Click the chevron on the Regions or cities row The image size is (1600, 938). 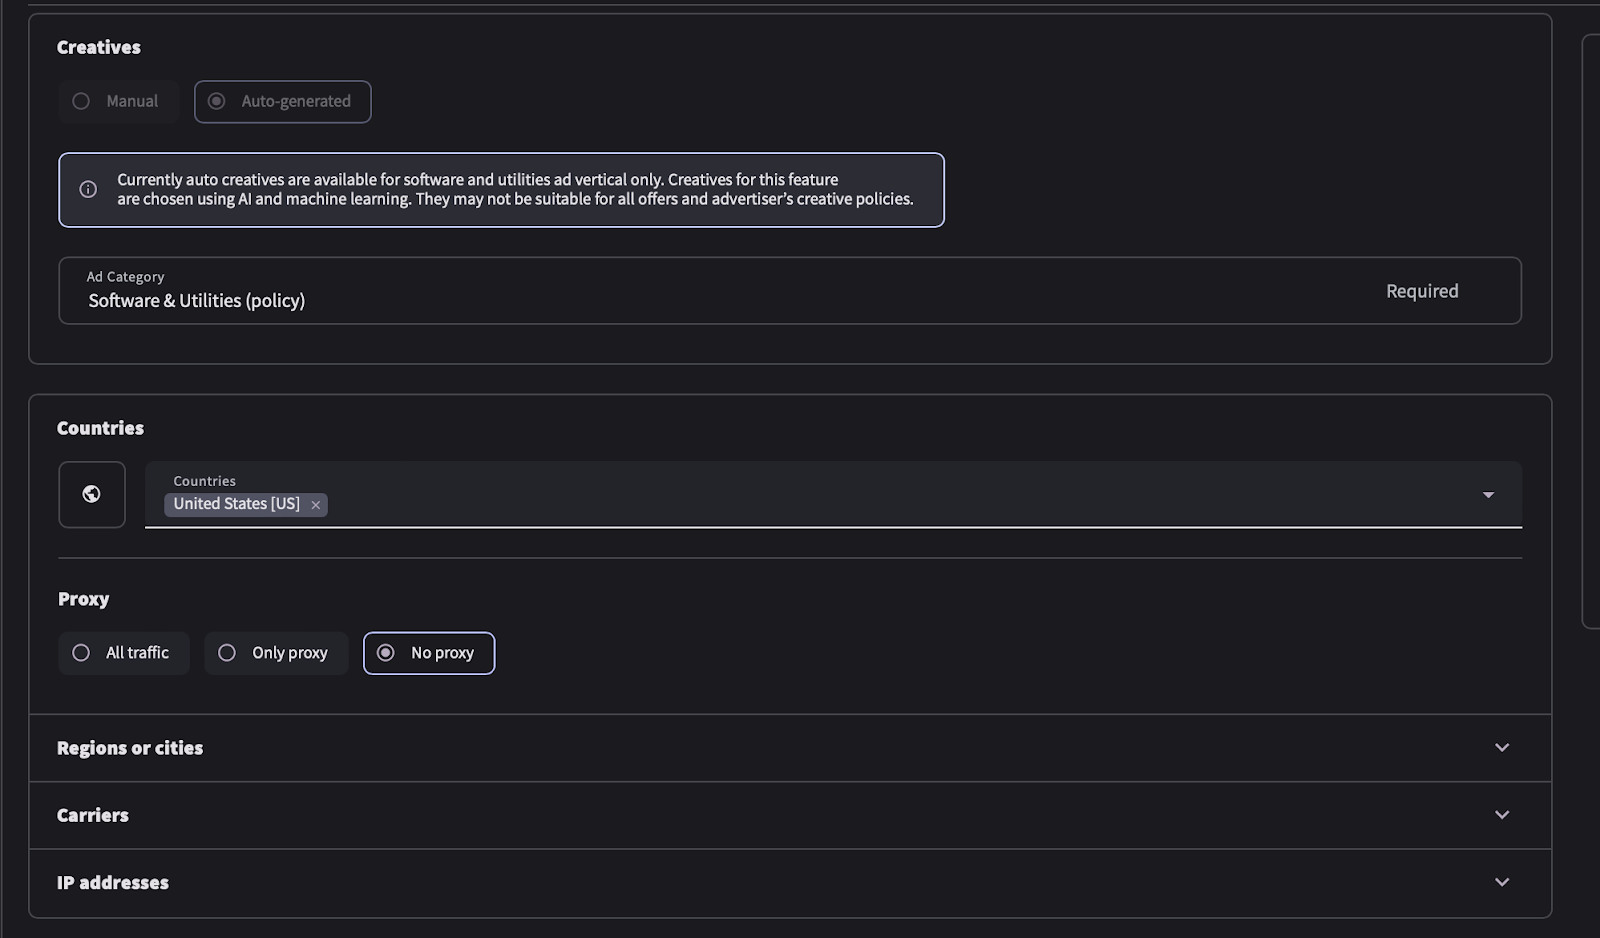click(x=1502, y=748)
